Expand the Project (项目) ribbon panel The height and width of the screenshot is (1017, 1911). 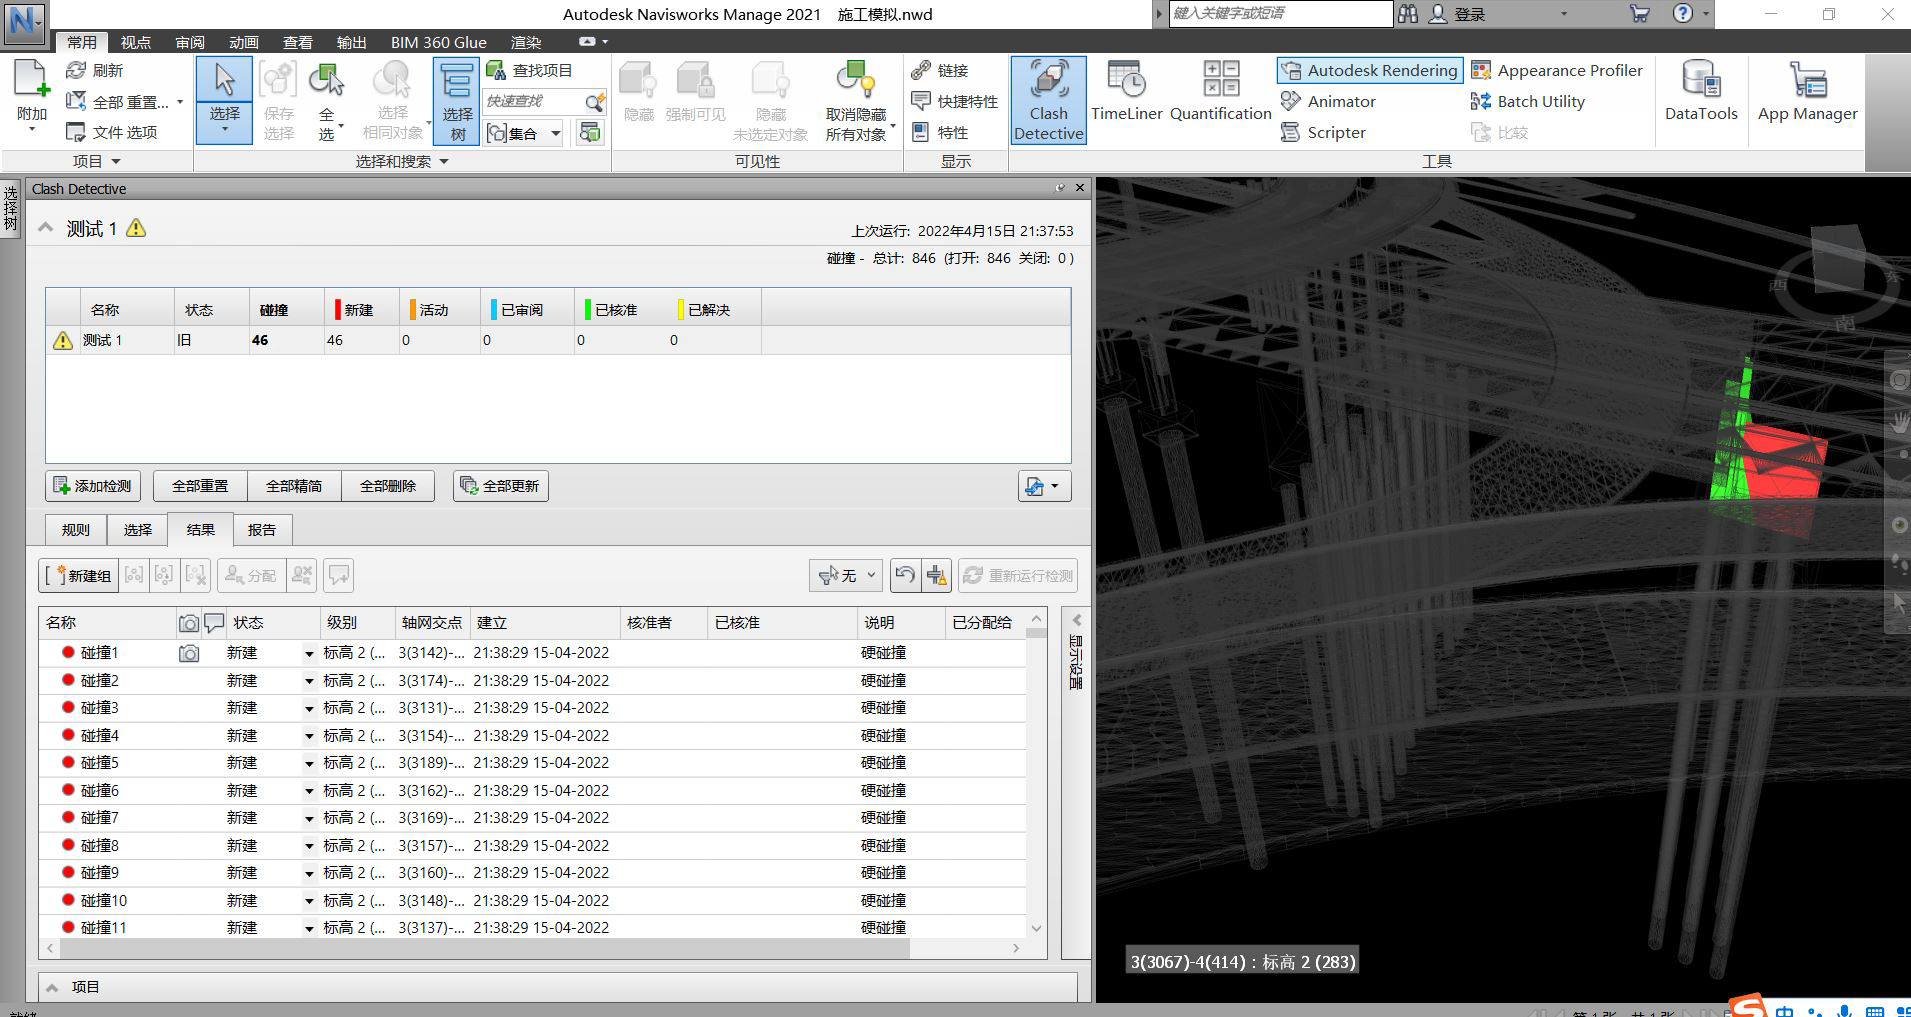(96, 161)
